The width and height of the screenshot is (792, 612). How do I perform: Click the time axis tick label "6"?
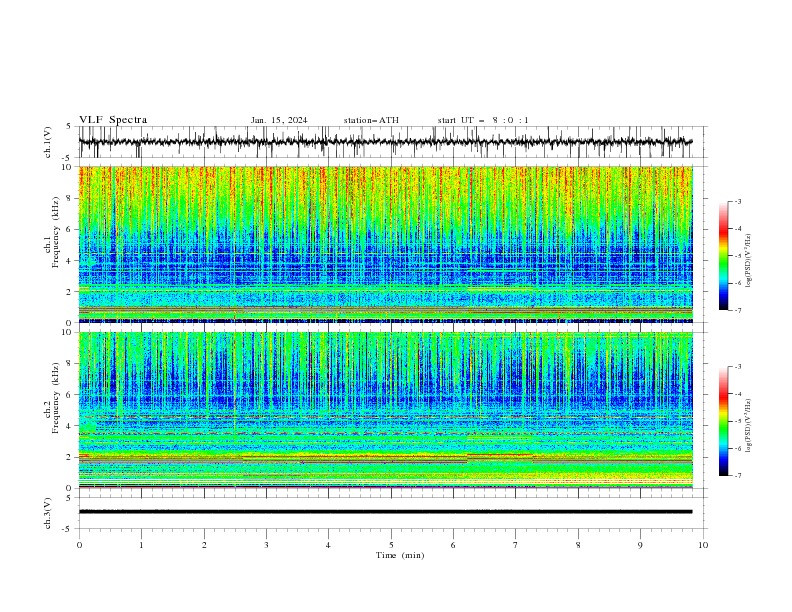[x=453, y=545]
